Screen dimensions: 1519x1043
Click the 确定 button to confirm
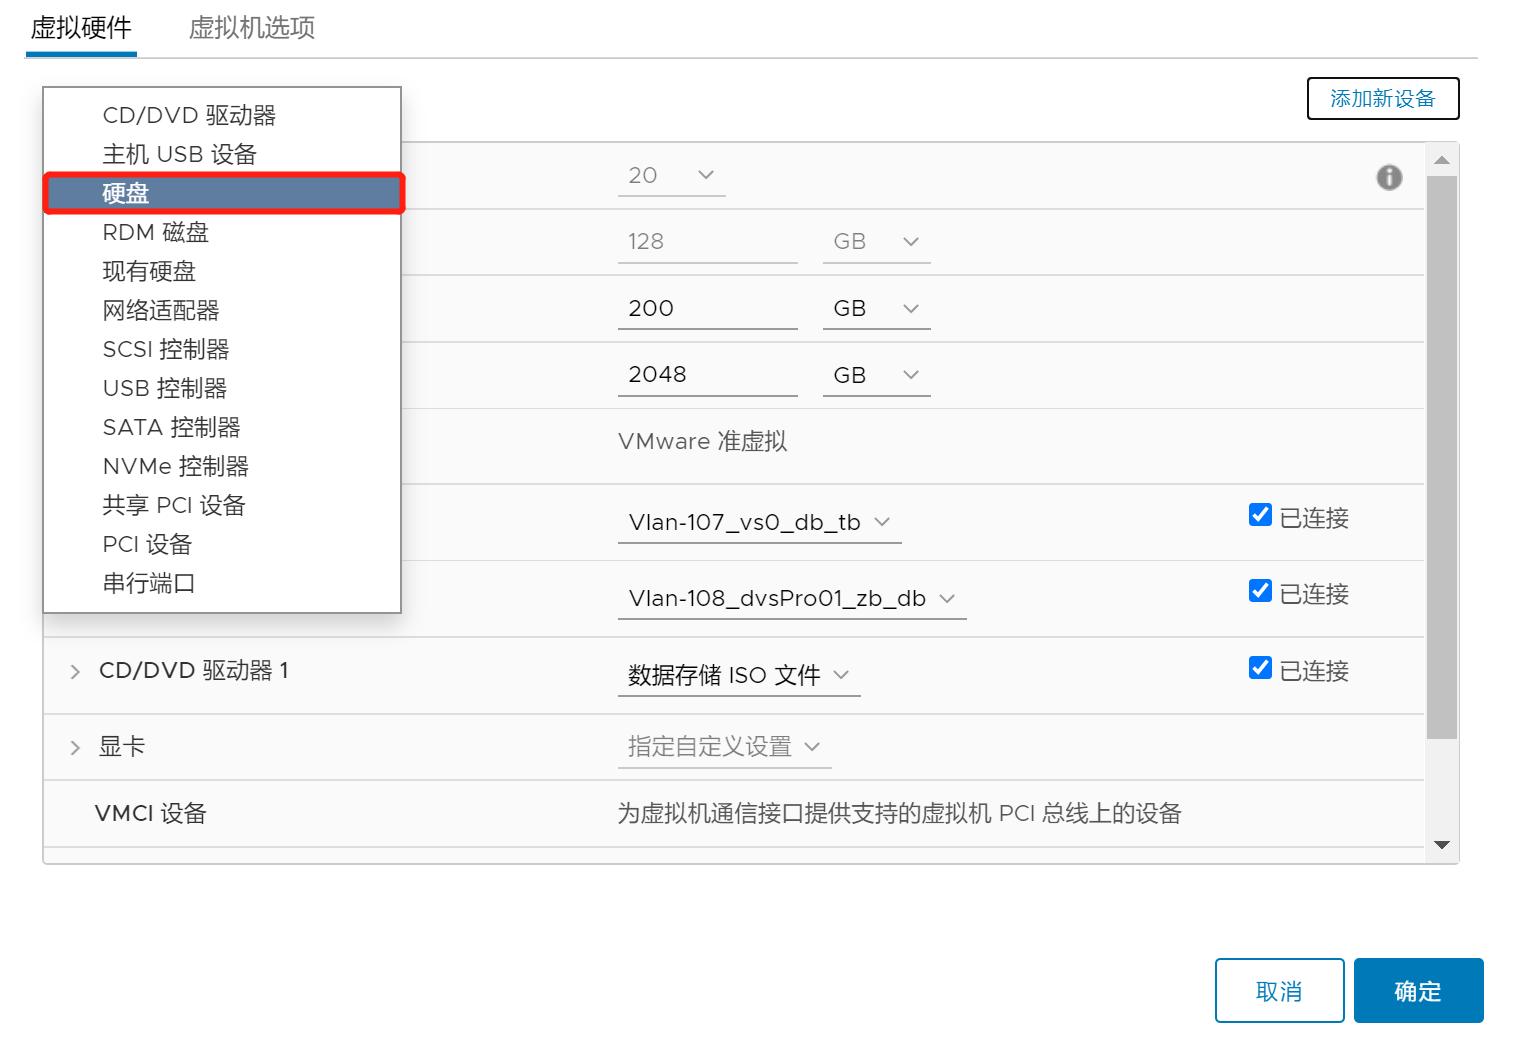(x=1417, y=991)
